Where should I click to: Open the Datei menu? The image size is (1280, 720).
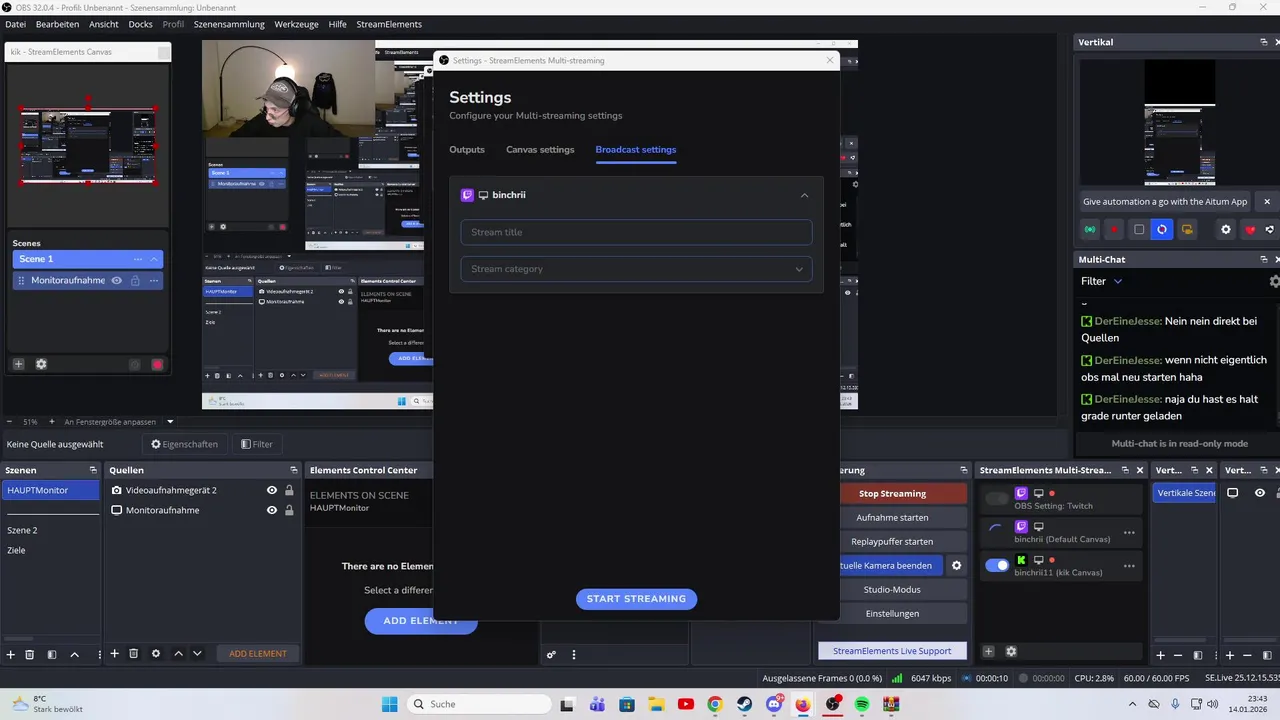tap(16, 24)
